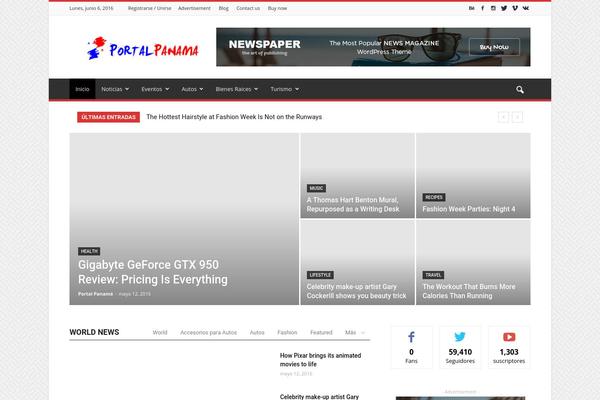The height and width of the screenshot is (400, 600).
Task: Click the YouTube suscriptores counter icon
Action: 509,337
